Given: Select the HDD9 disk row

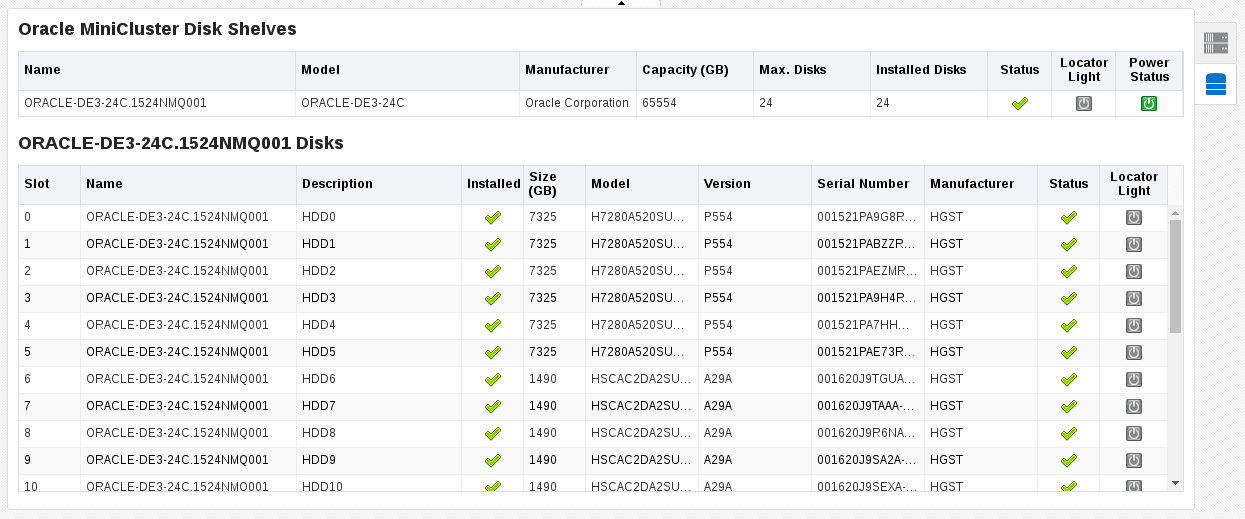Looking at the screenshot, I should tap(592, 460).
